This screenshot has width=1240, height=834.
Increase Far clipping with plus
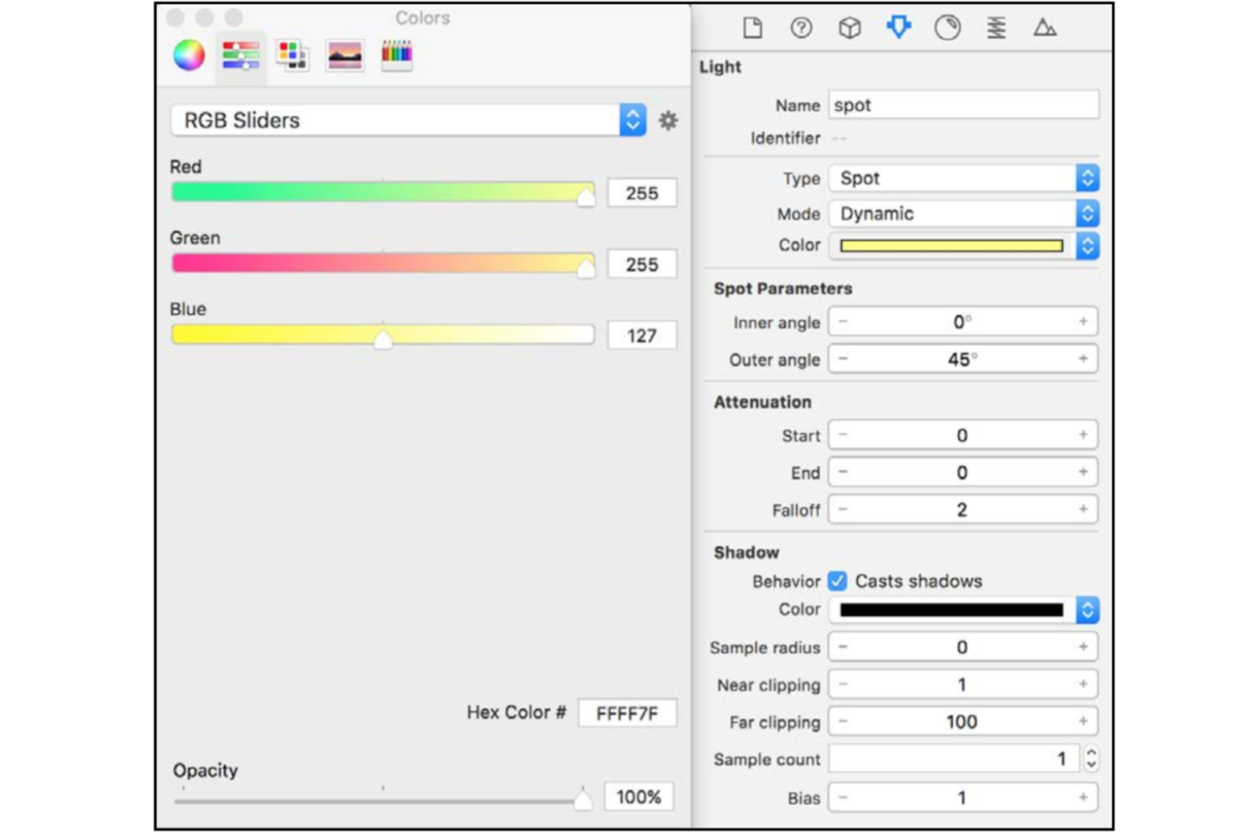click(x=1083, y=722)
